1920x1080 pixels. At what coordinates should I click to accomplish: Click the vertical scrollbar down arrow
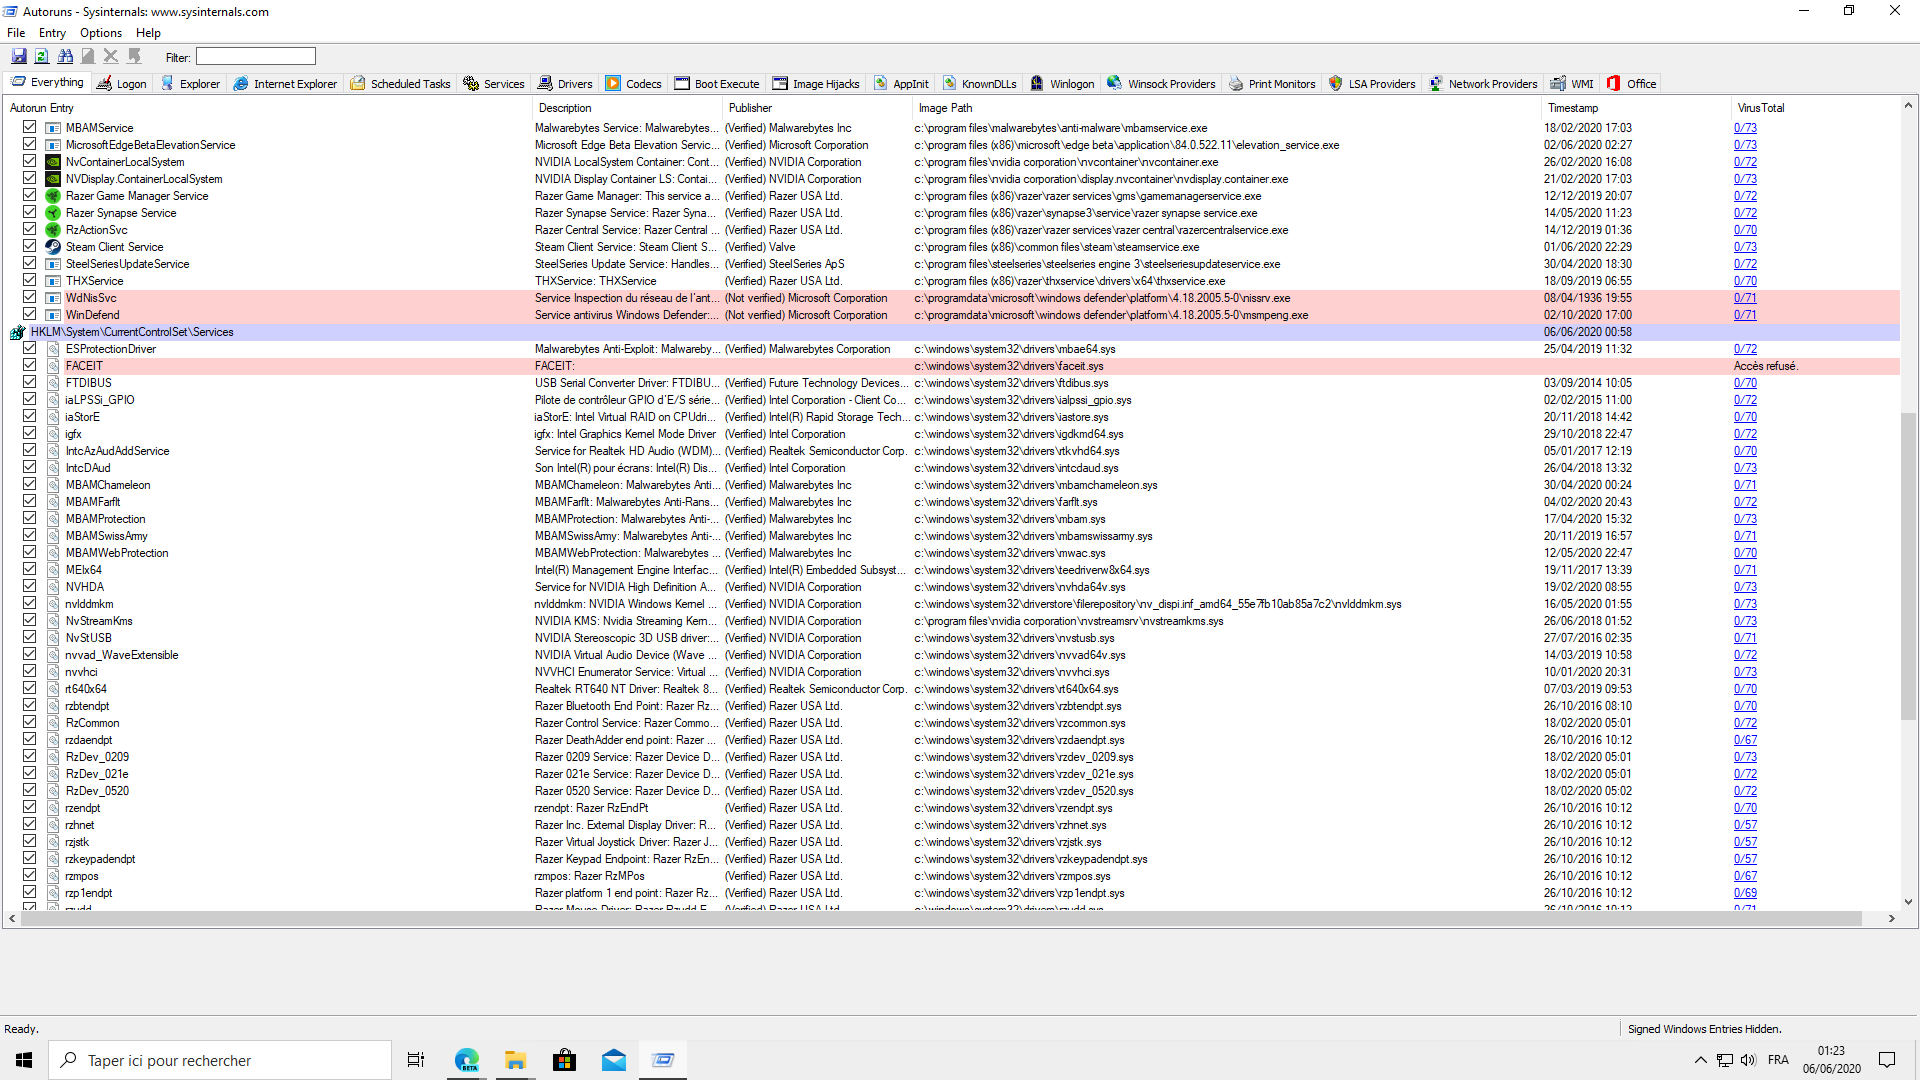point(1908,901)
